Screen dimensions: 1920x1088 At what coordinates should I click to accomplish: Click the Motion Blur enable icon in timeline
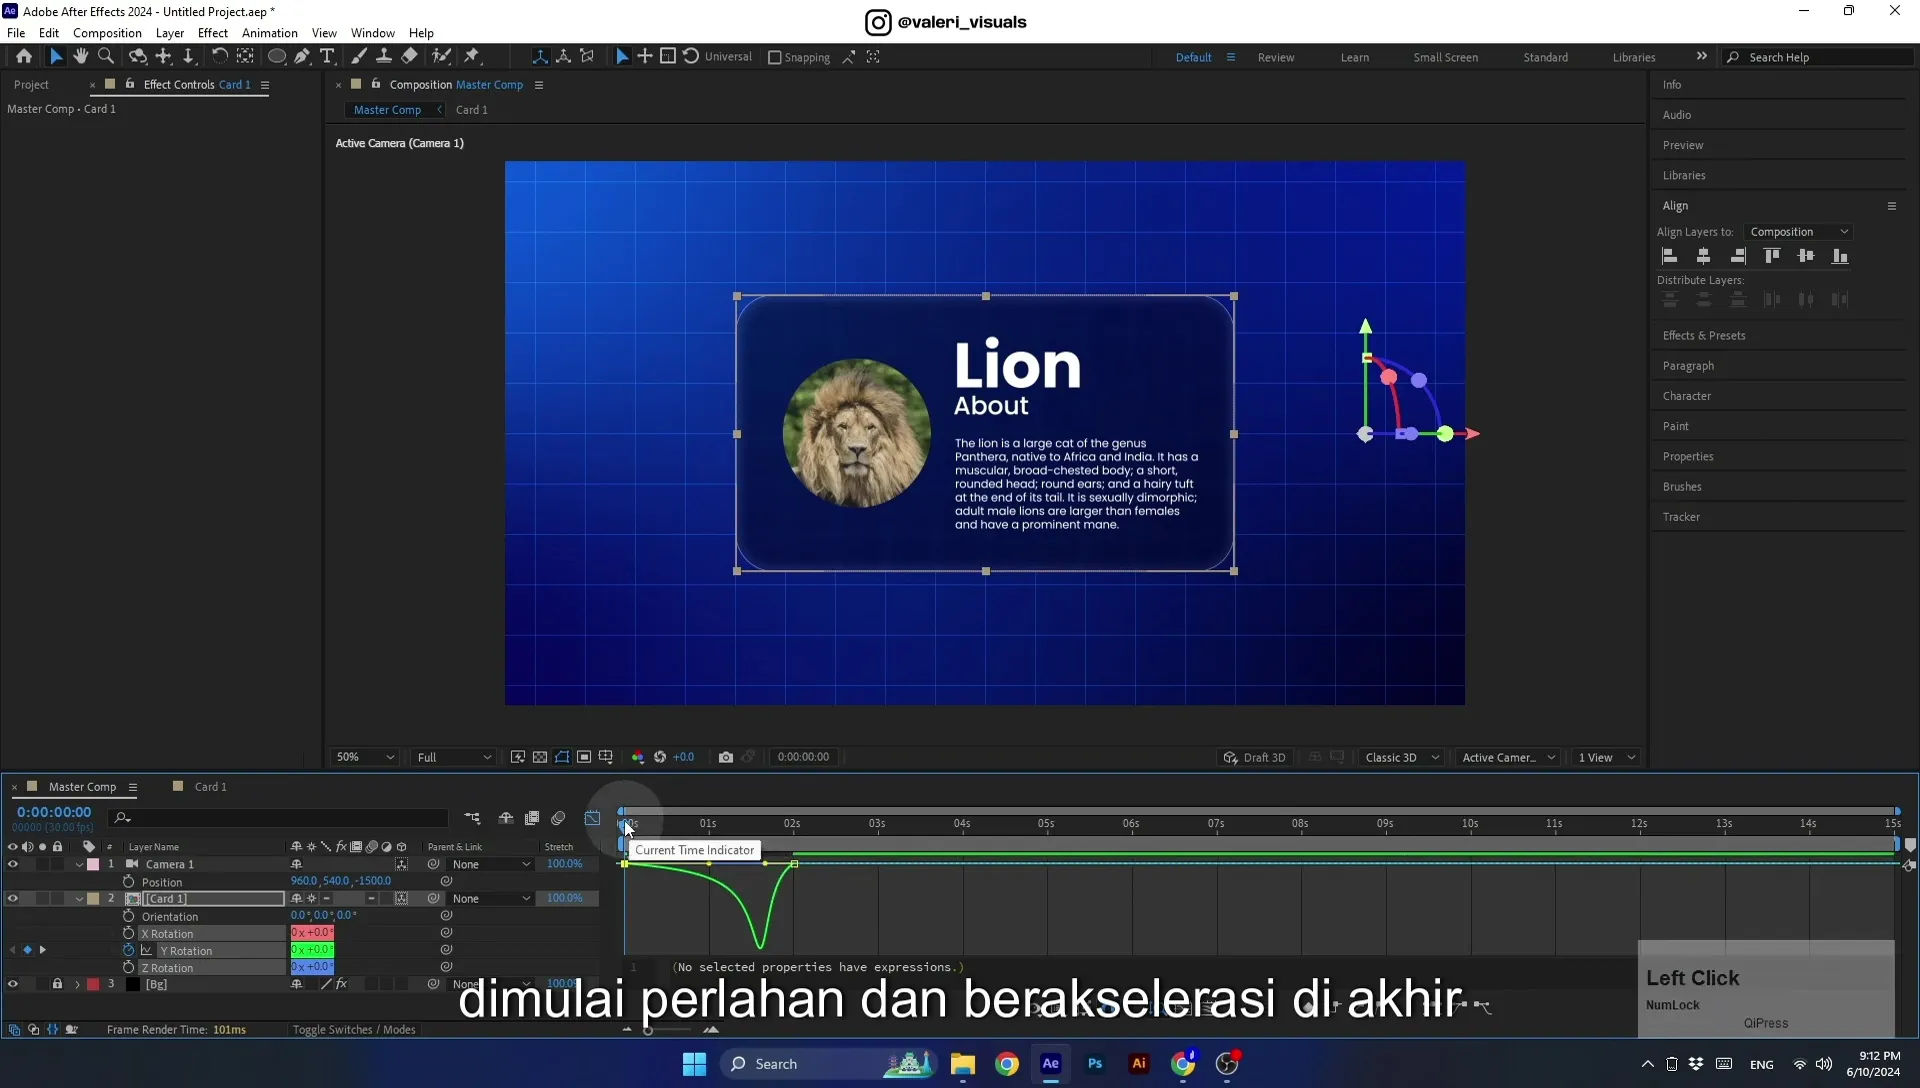[x=558, y=818]
